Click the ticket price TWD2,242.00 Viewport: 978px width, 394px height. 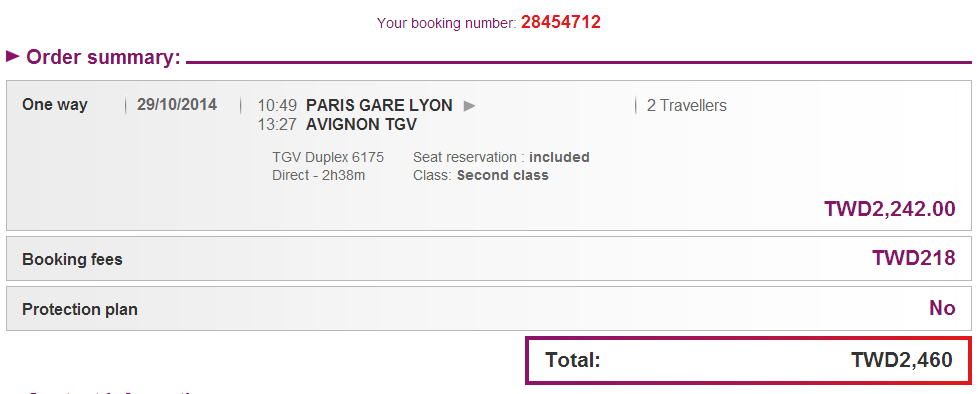890,209
